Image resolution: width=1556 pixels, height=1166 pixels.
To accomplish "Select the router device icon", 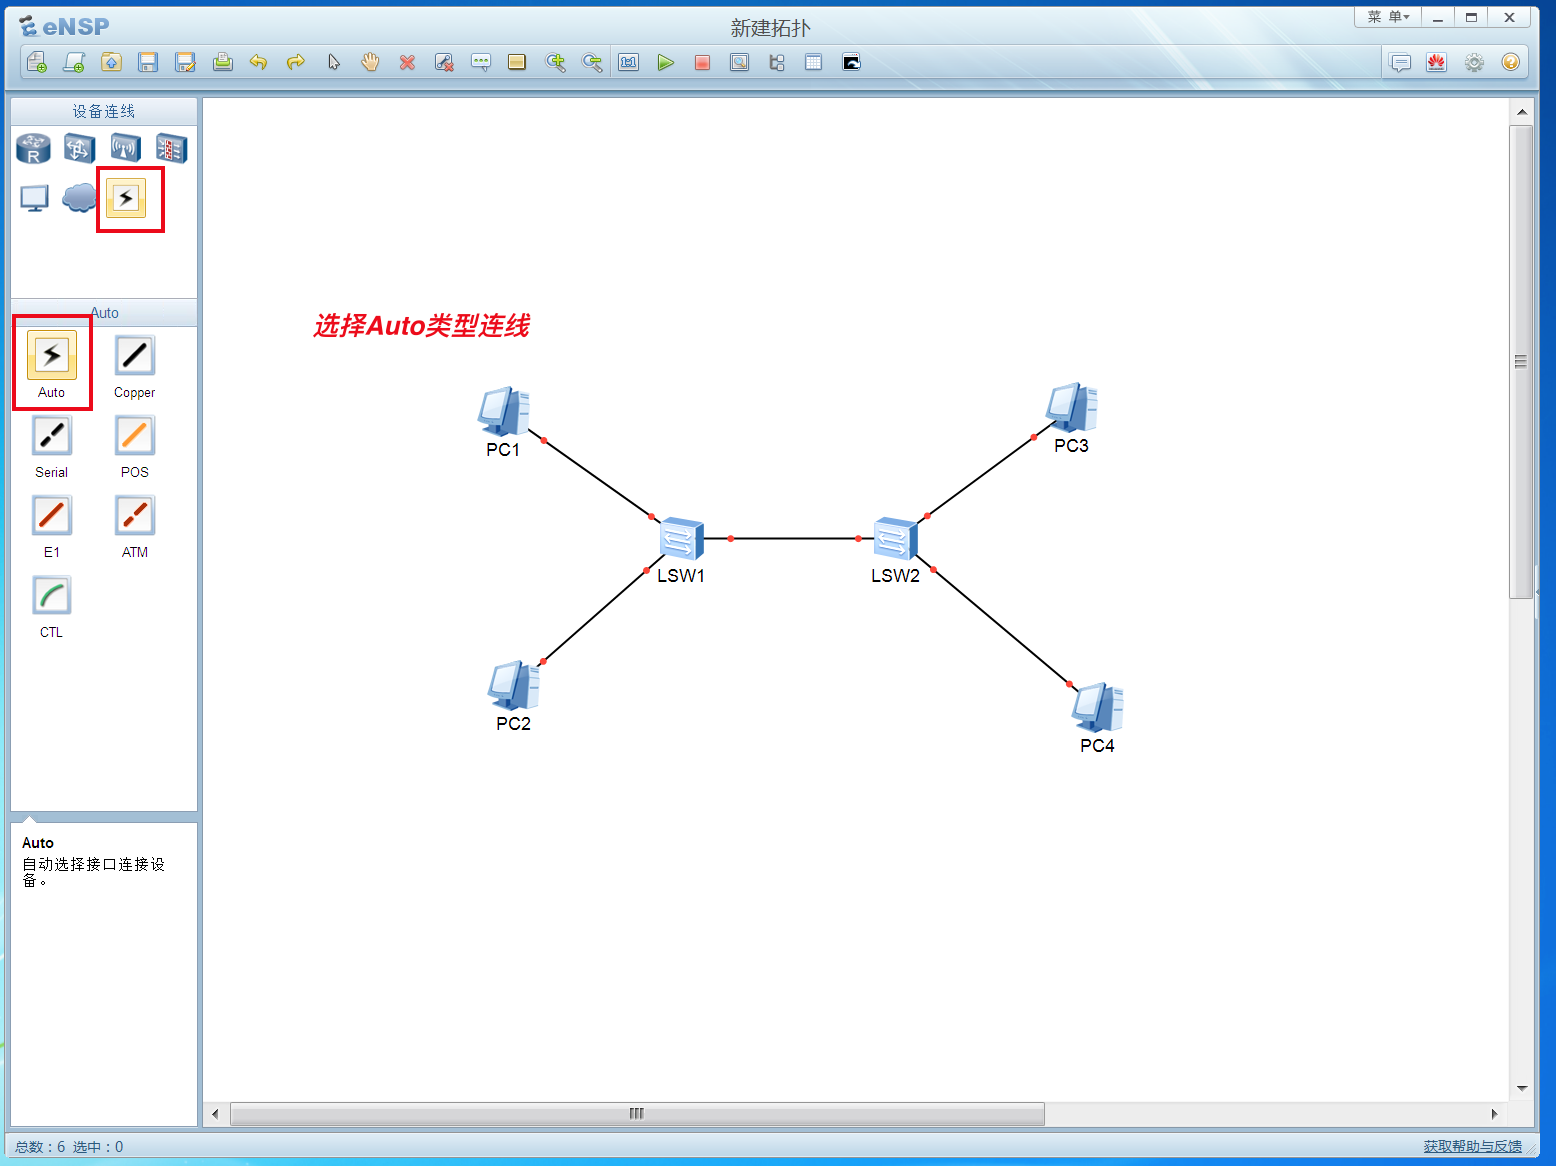I will [x=33, y=148].
